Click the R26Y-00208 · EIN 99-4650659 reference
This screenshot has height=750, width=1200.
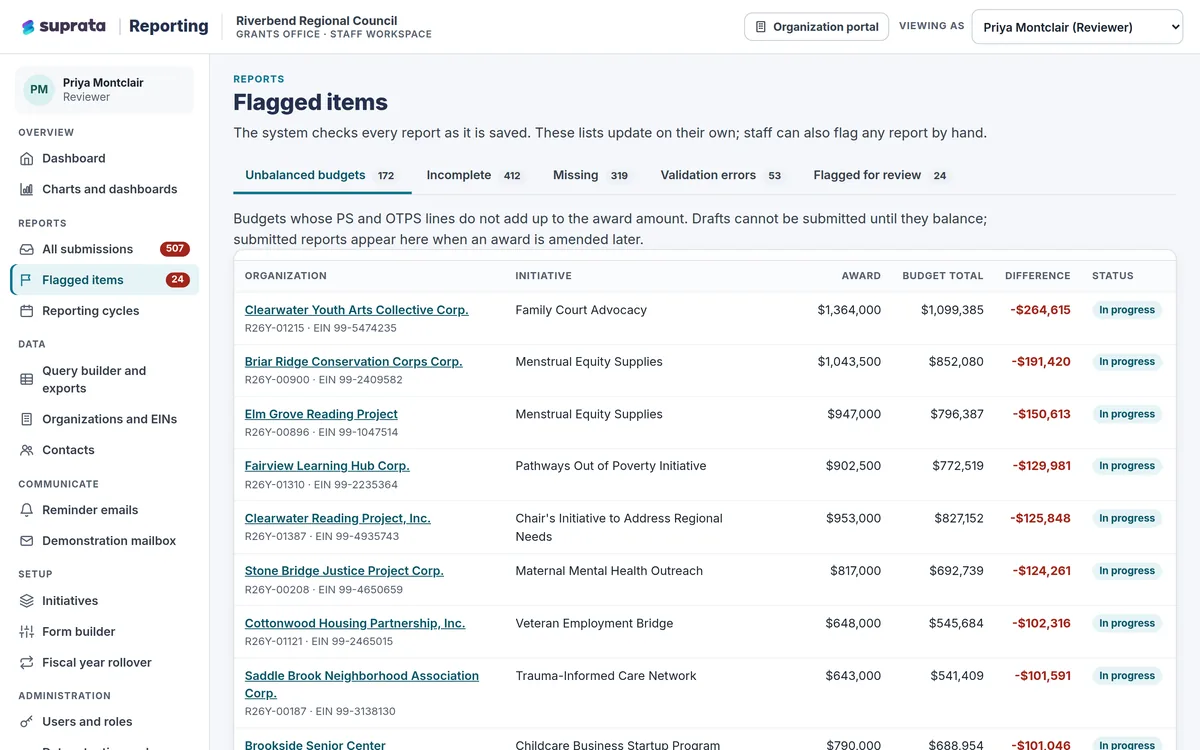point(322,590)
